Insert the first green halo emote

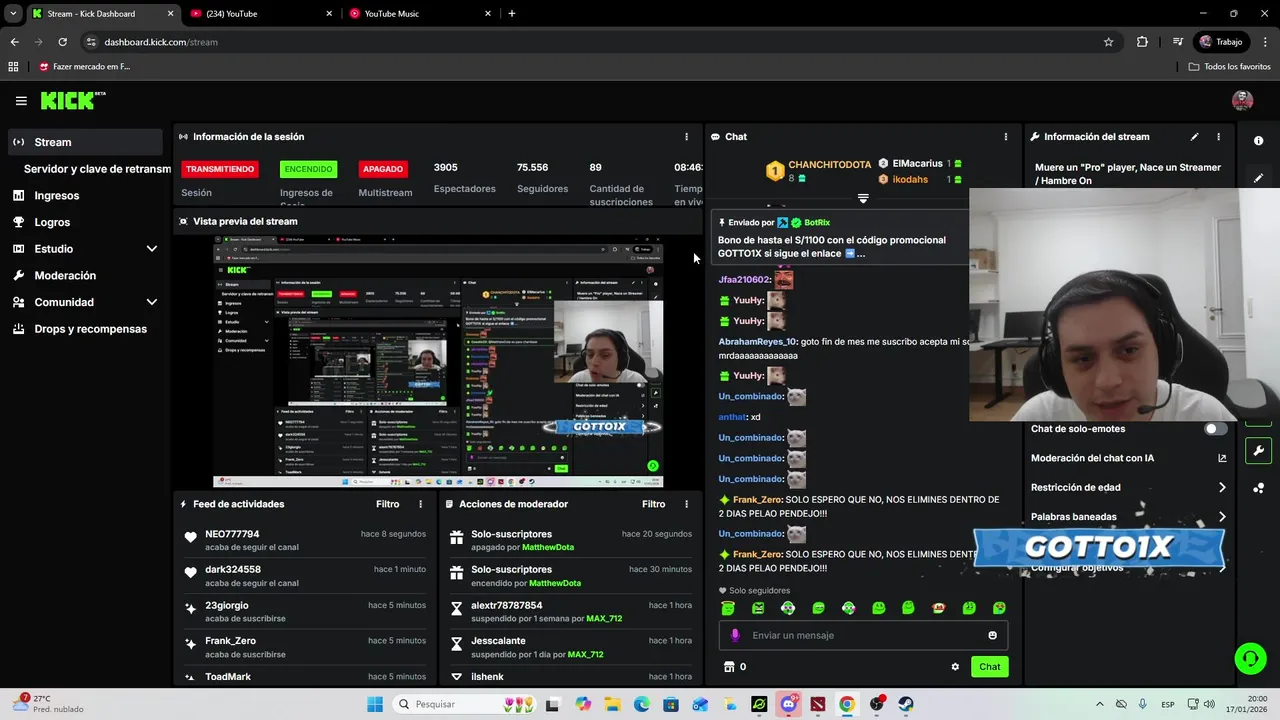[728, 608]
